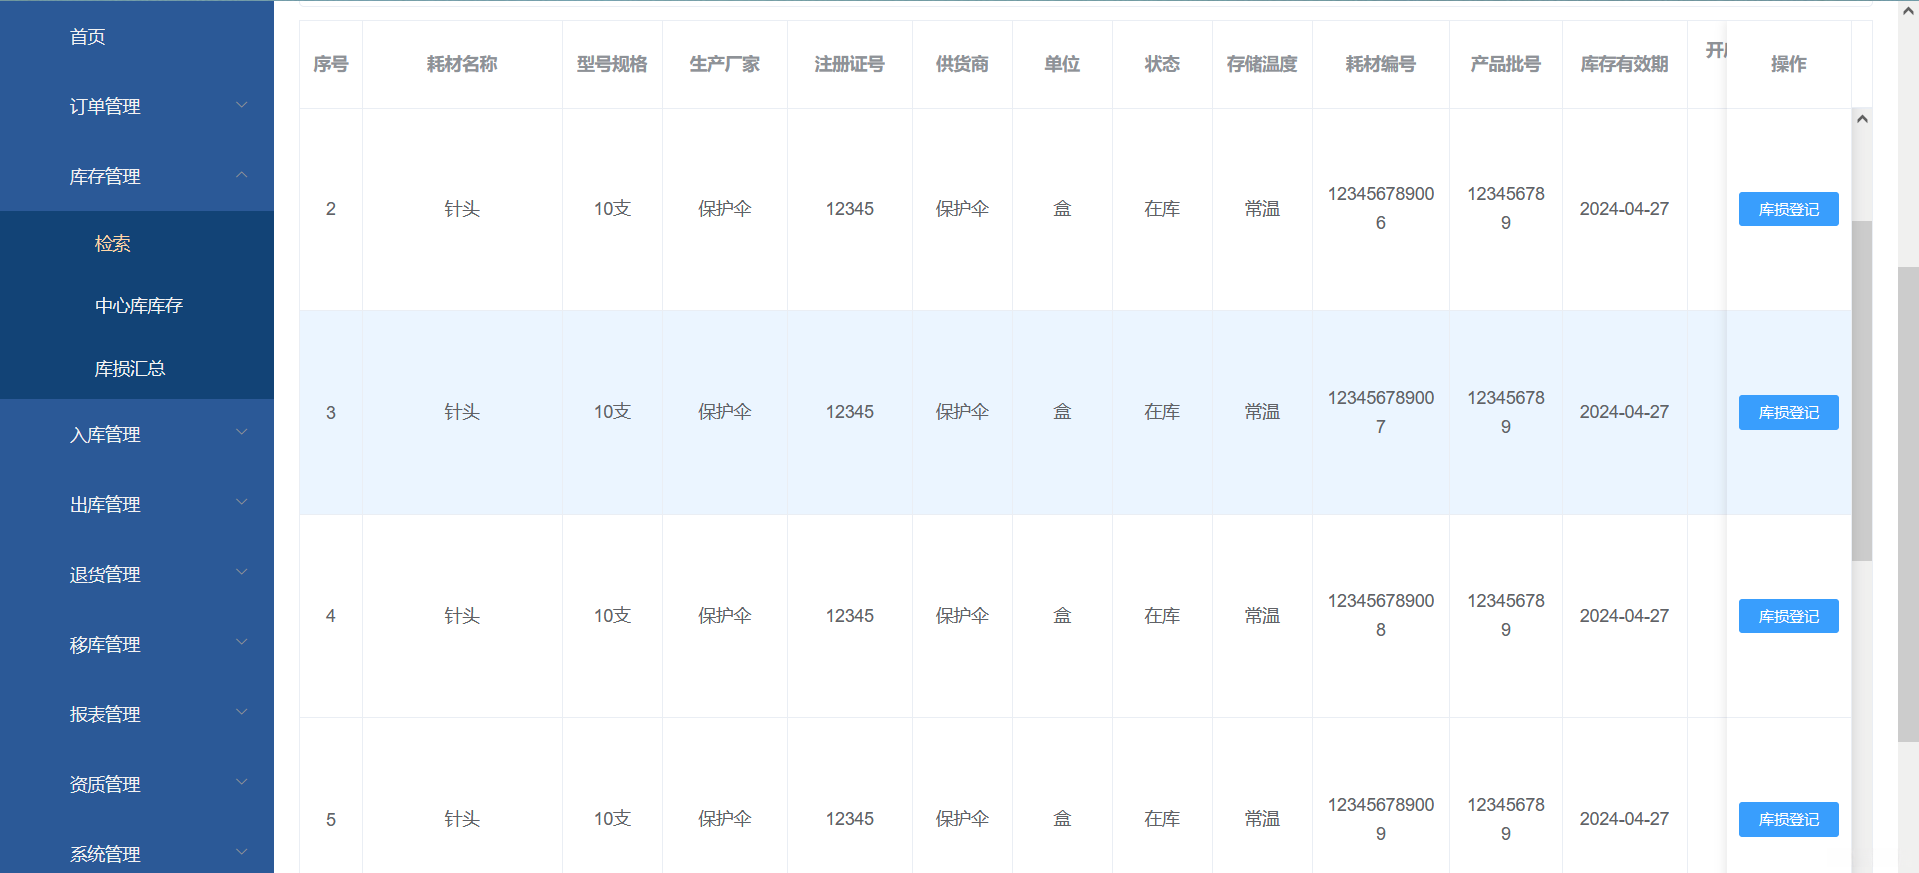Click the sequence number 3 cell
1919x873 pixels.
pyautogui.click(x=331, y=412)
